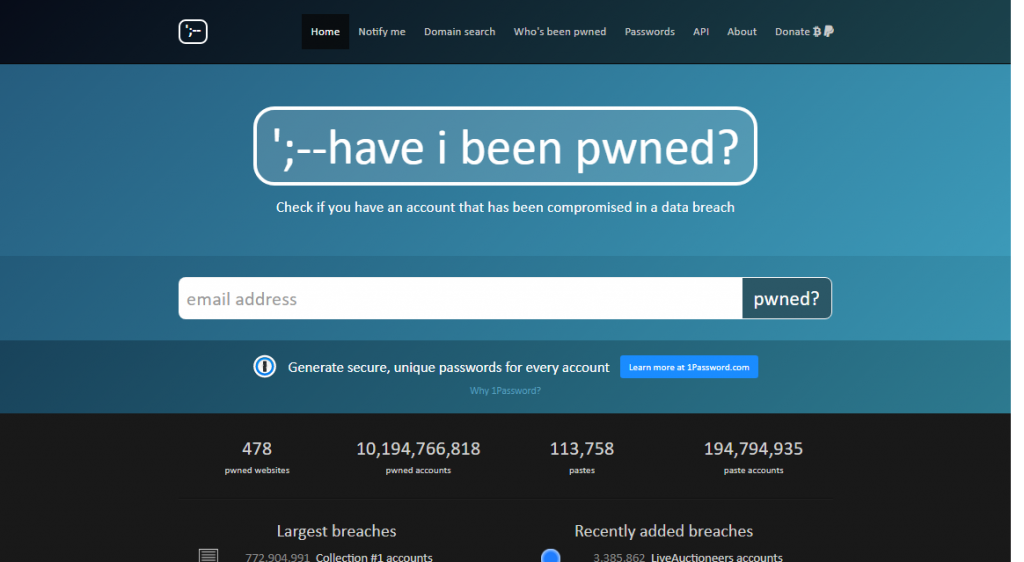This screenshot has width=1024, height=562.
Task: Open the API menu item
Action: point(701,31)
